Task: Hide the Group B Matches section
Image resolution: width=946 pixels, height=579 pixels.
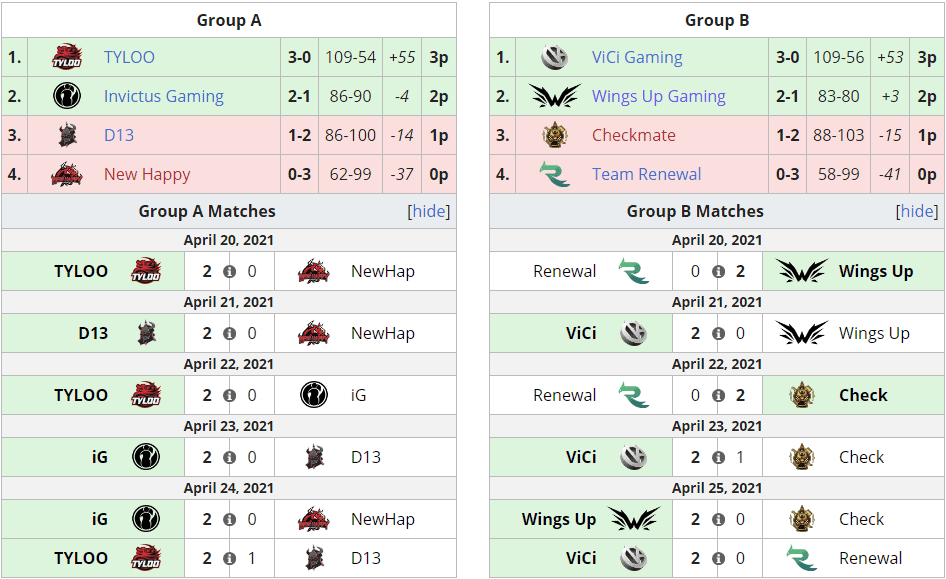Action: tap(917, 211)
